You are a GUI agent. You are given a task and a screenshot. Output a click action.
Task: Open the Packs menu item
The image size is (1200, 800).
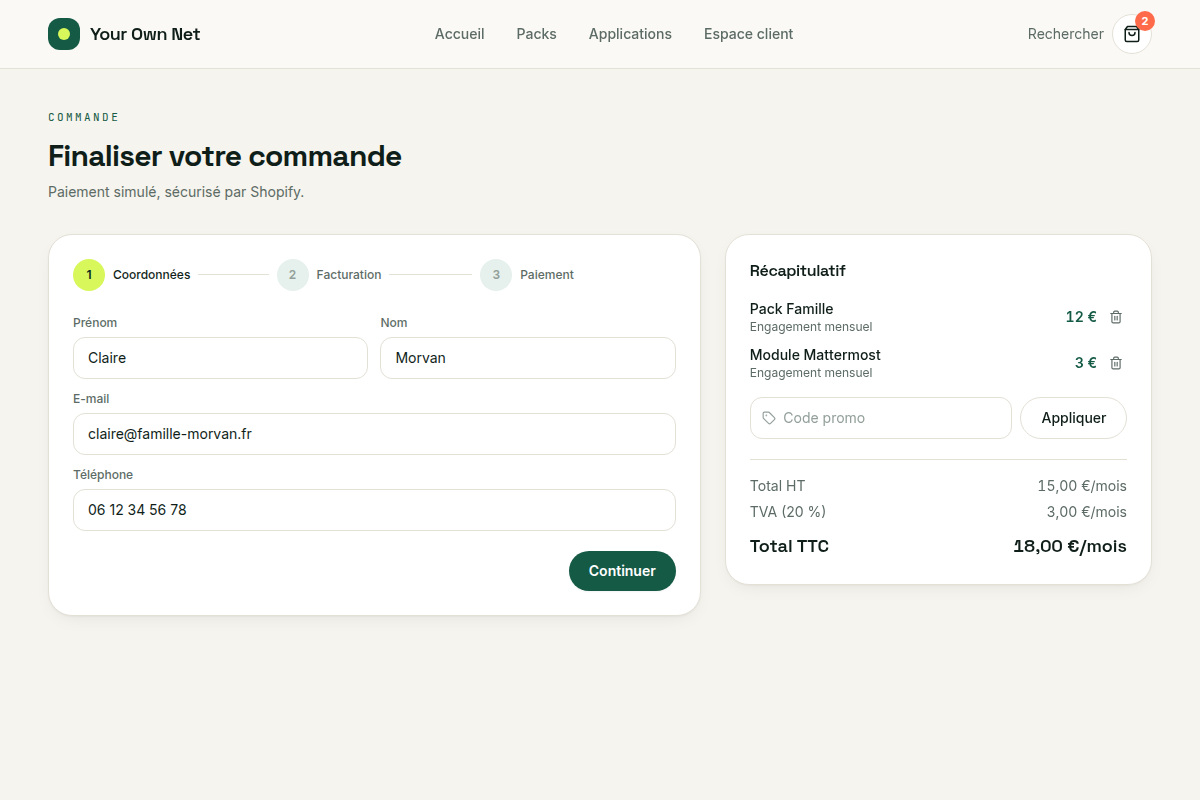(x=536, y=34)
